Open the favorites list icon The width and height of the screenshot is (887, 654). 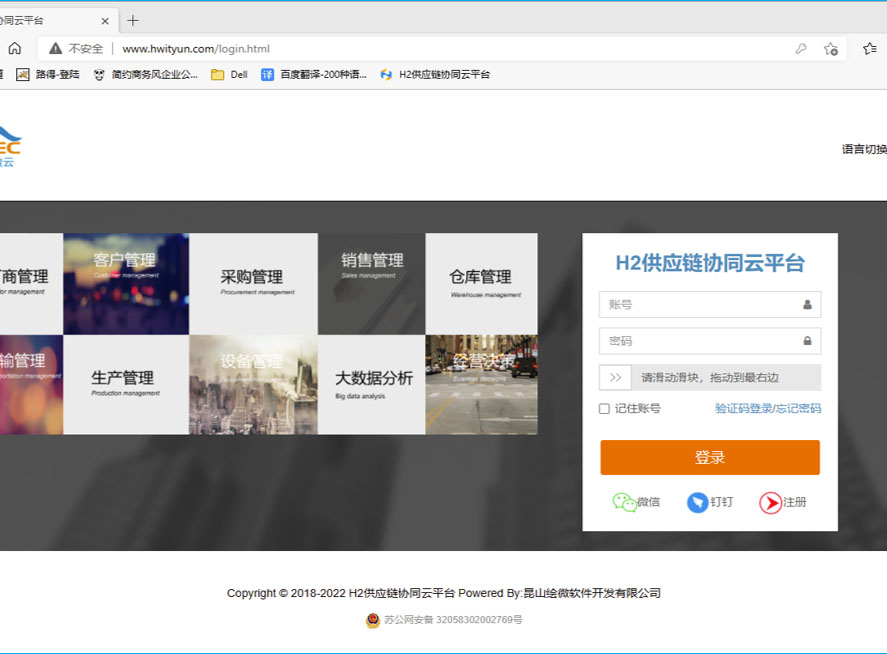coord(870,49)
